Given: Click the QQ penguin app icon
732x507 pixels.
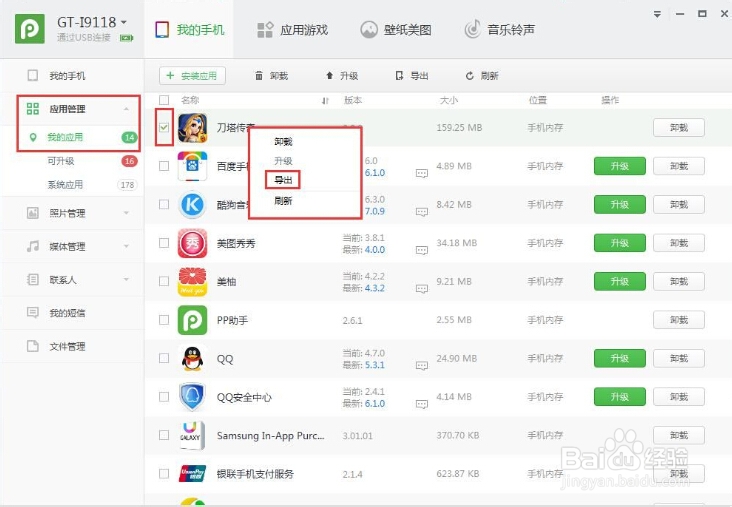Looking at the screenshot, I should pyautogui.click(x=192, y=359).
